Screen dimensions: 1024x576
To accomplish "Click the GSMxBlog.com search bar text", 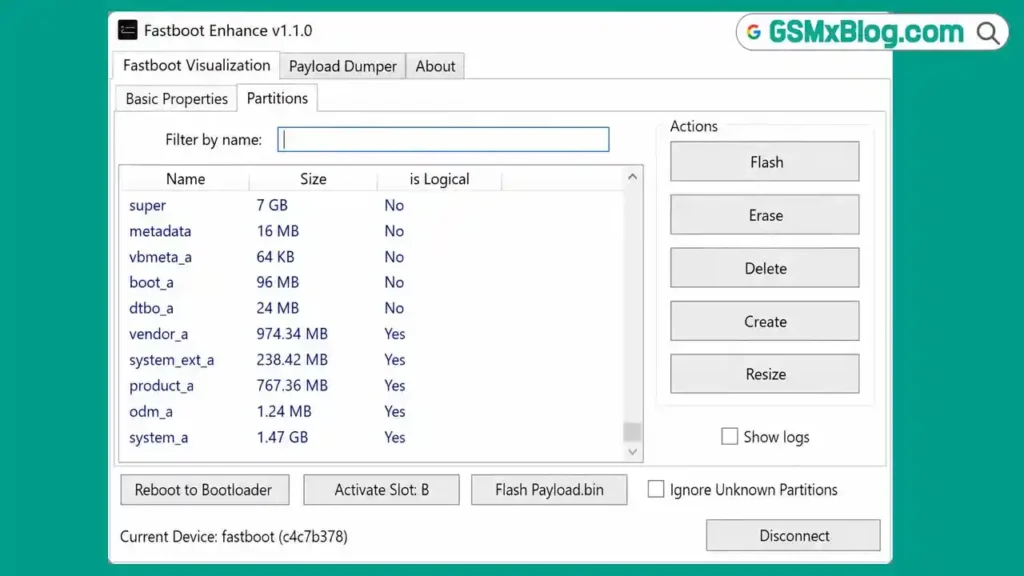I will [x=866, y=31].
